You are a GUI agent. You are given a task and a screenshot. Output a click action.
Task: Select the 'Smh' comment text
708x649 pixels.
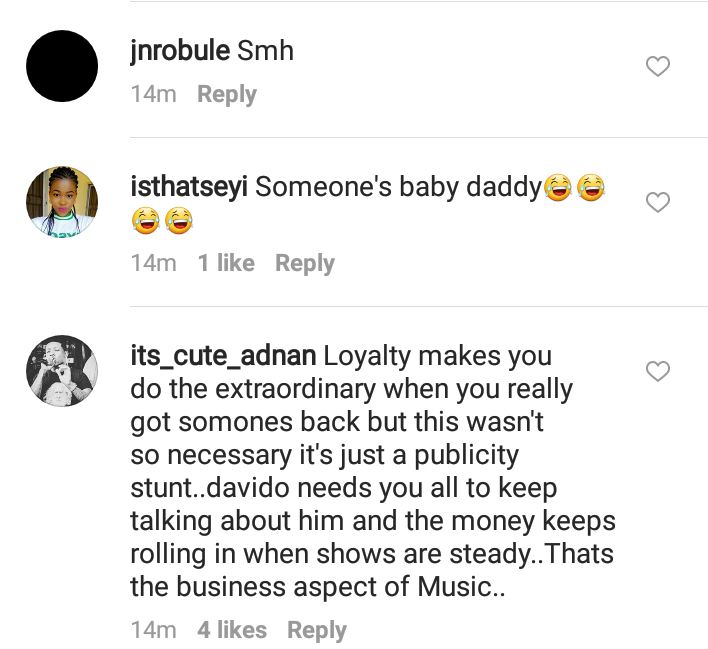pyautogui.click(x=266, y=51)
